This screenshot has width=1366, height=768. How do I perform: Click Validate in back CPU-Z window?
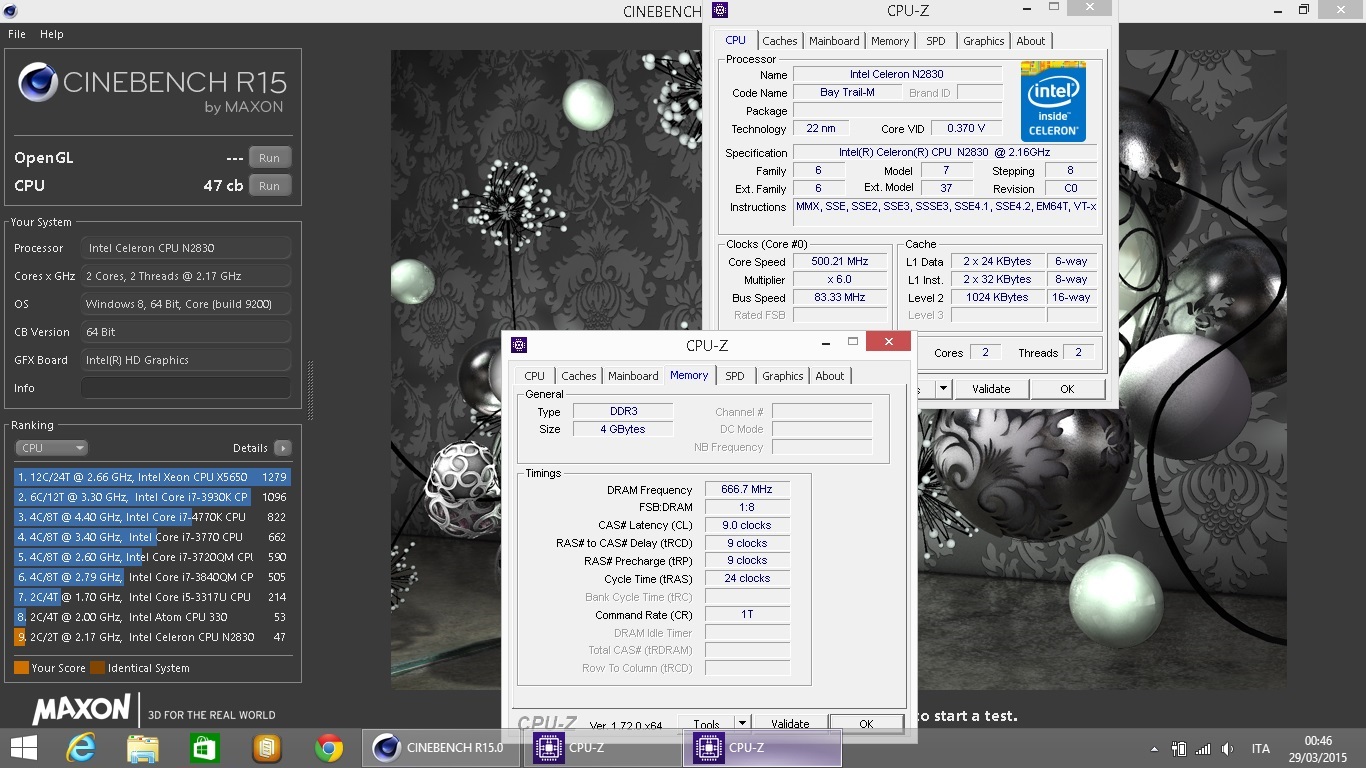click(991, 389)
